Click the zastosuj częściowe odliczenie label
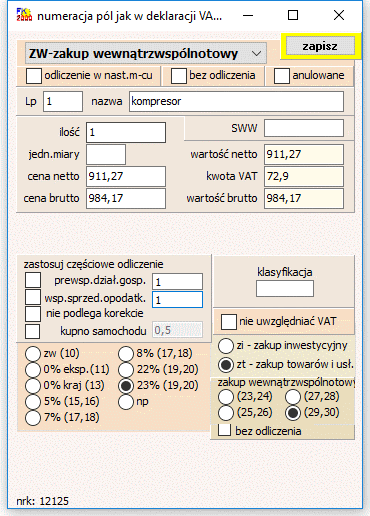This screenshot has width=370, height=516. 93,264
